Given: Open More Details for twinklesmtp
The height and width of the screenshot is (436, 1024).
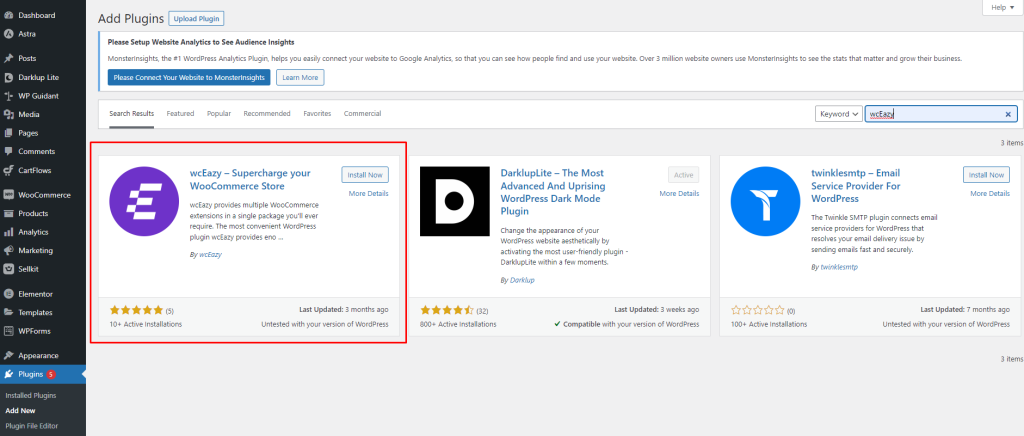Looking at the screenshot, I should [989, 194].
